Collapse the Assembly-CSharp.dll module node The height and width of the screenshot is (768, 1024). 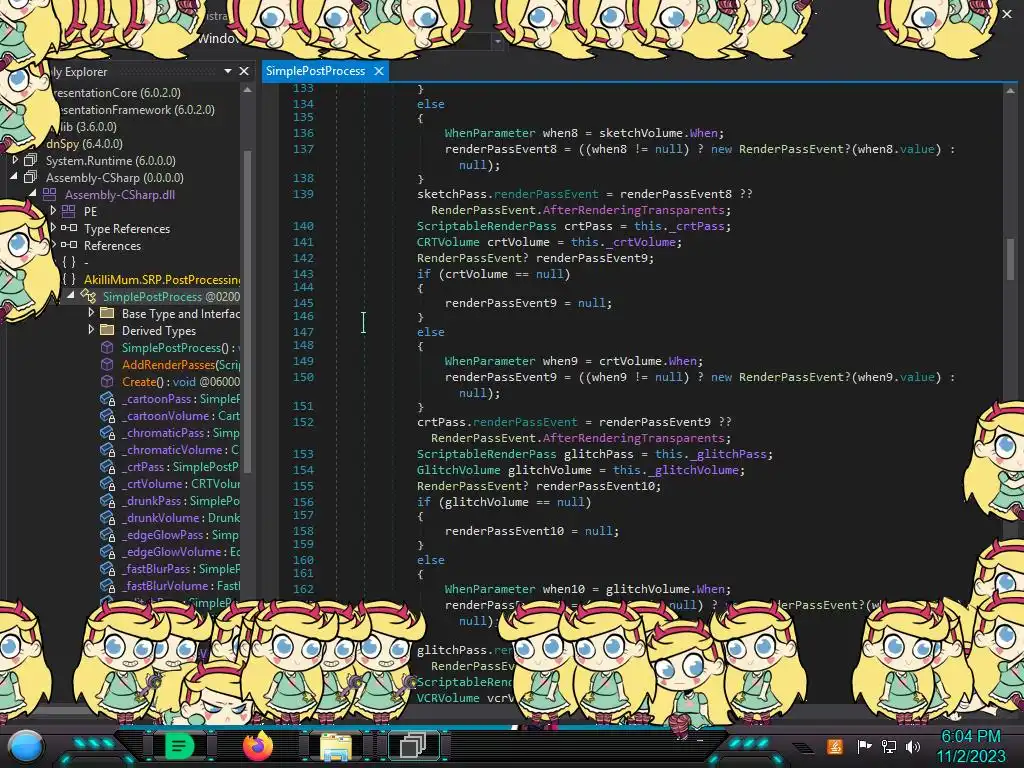point(33,193)
